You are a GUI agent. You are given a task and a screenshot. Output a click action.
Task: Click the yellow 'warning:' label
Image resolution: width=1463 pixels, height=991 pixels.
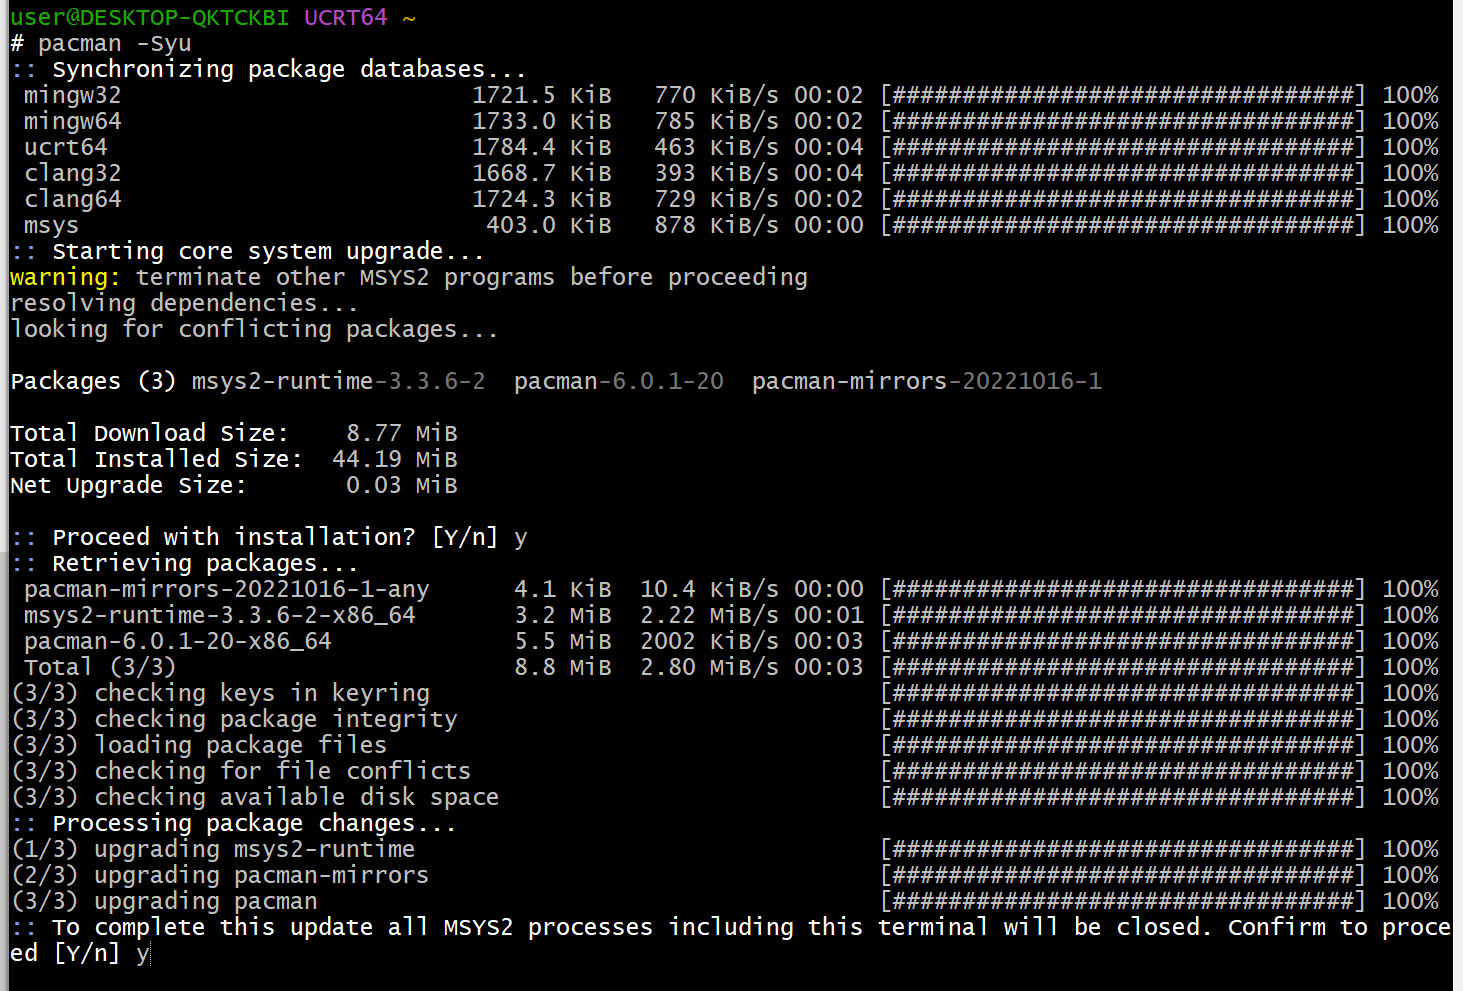pyautogui.click(x=65, y=278)
